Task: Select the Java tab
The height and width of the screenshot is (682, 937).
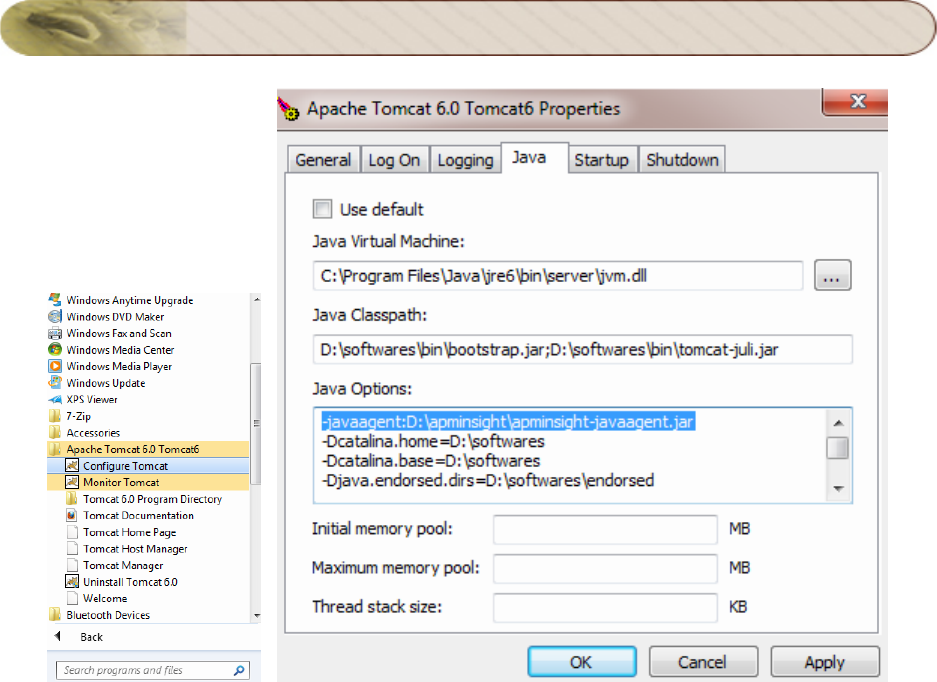Action: (x=534, y=158)
